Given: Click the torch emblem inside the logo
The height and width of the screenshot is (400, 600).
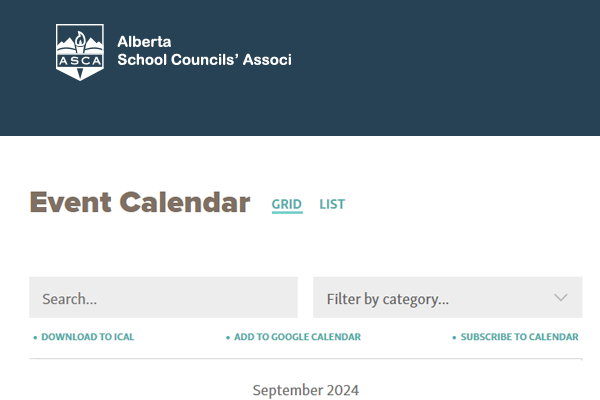Looking at the screenshot, I should point(79,43).
